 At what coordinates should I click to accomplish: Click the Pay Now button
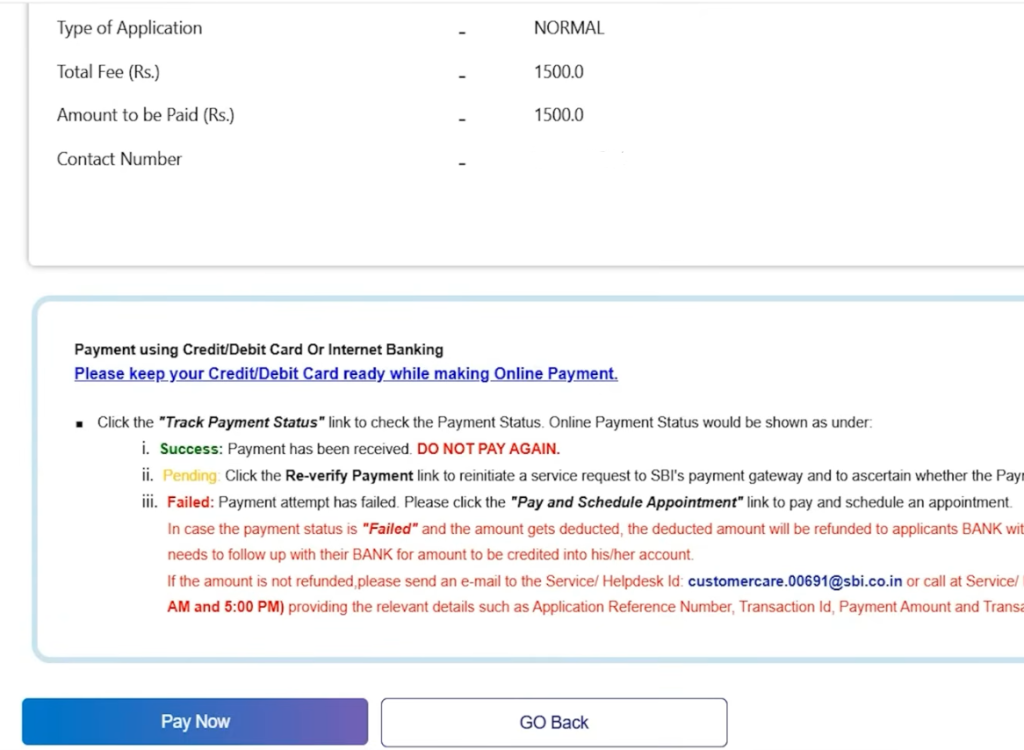[195, 722]
